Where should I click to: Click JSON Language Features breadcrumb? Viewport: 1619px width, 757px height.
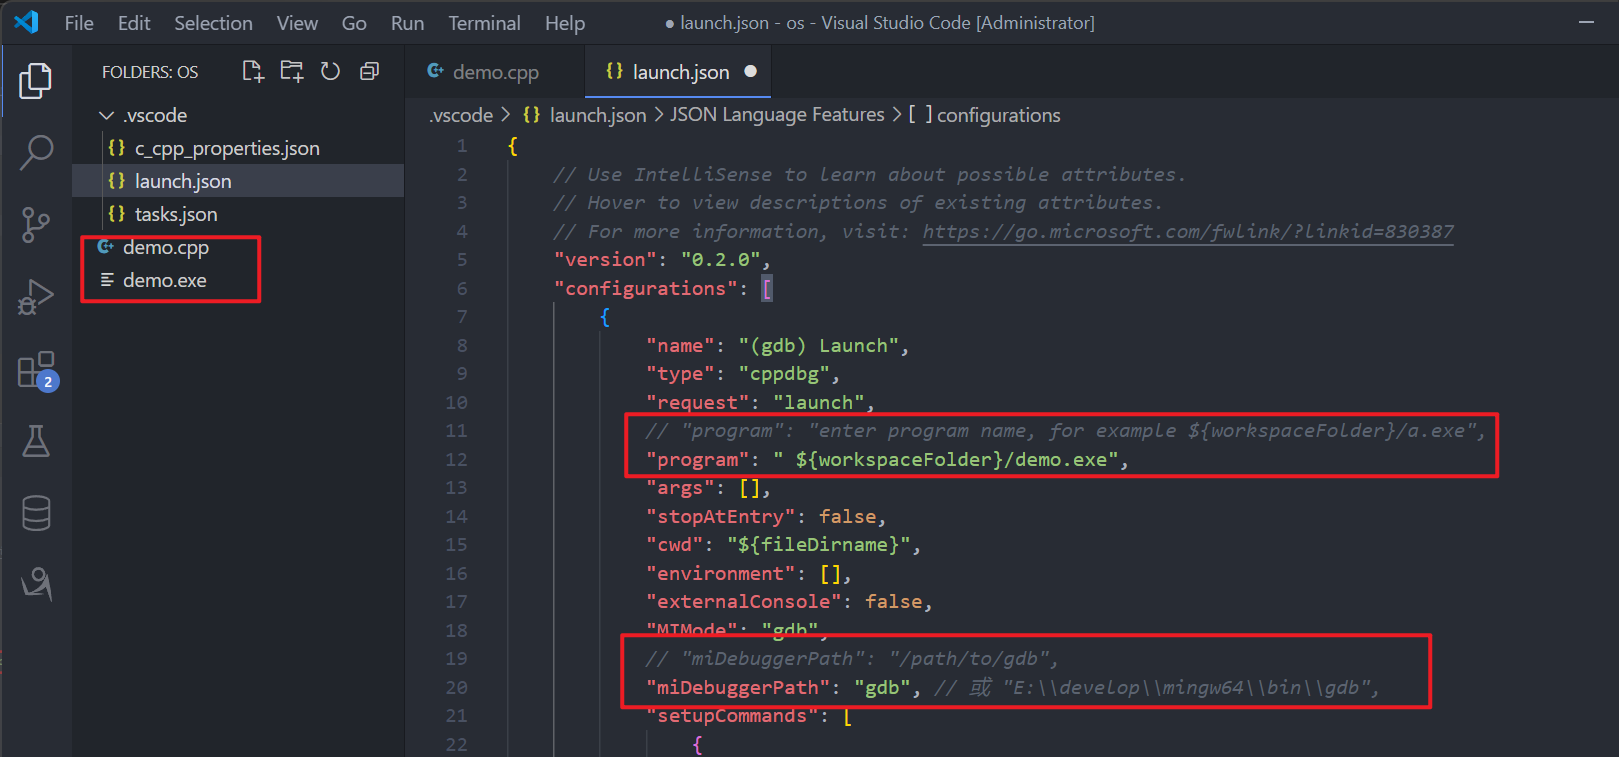point(777,115)
